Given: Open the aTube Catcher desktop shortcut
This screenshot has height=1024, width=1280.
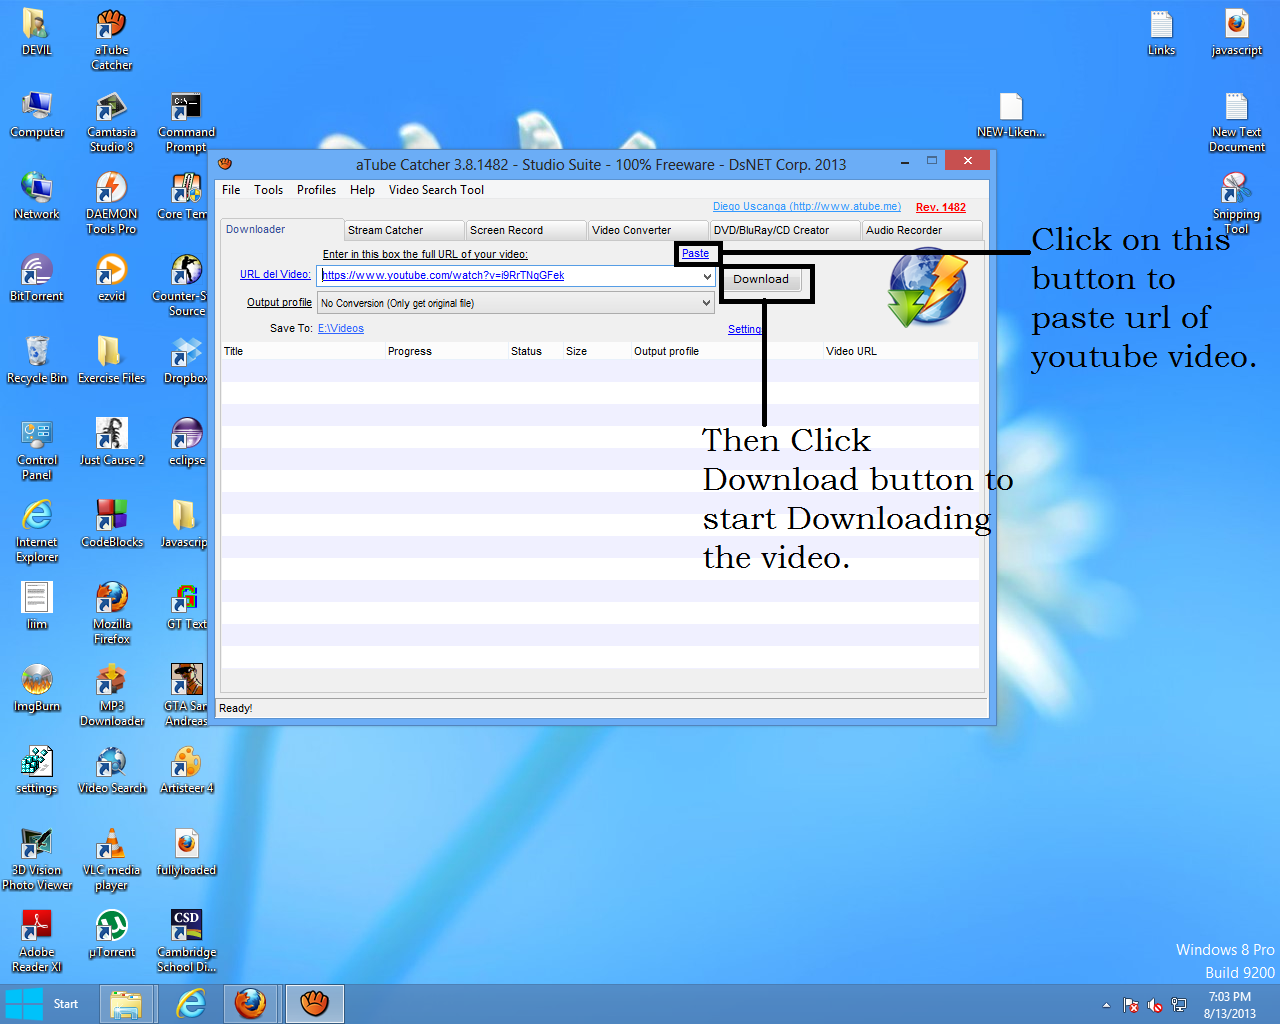Looking at the screenshot, I should pos(111,40).
